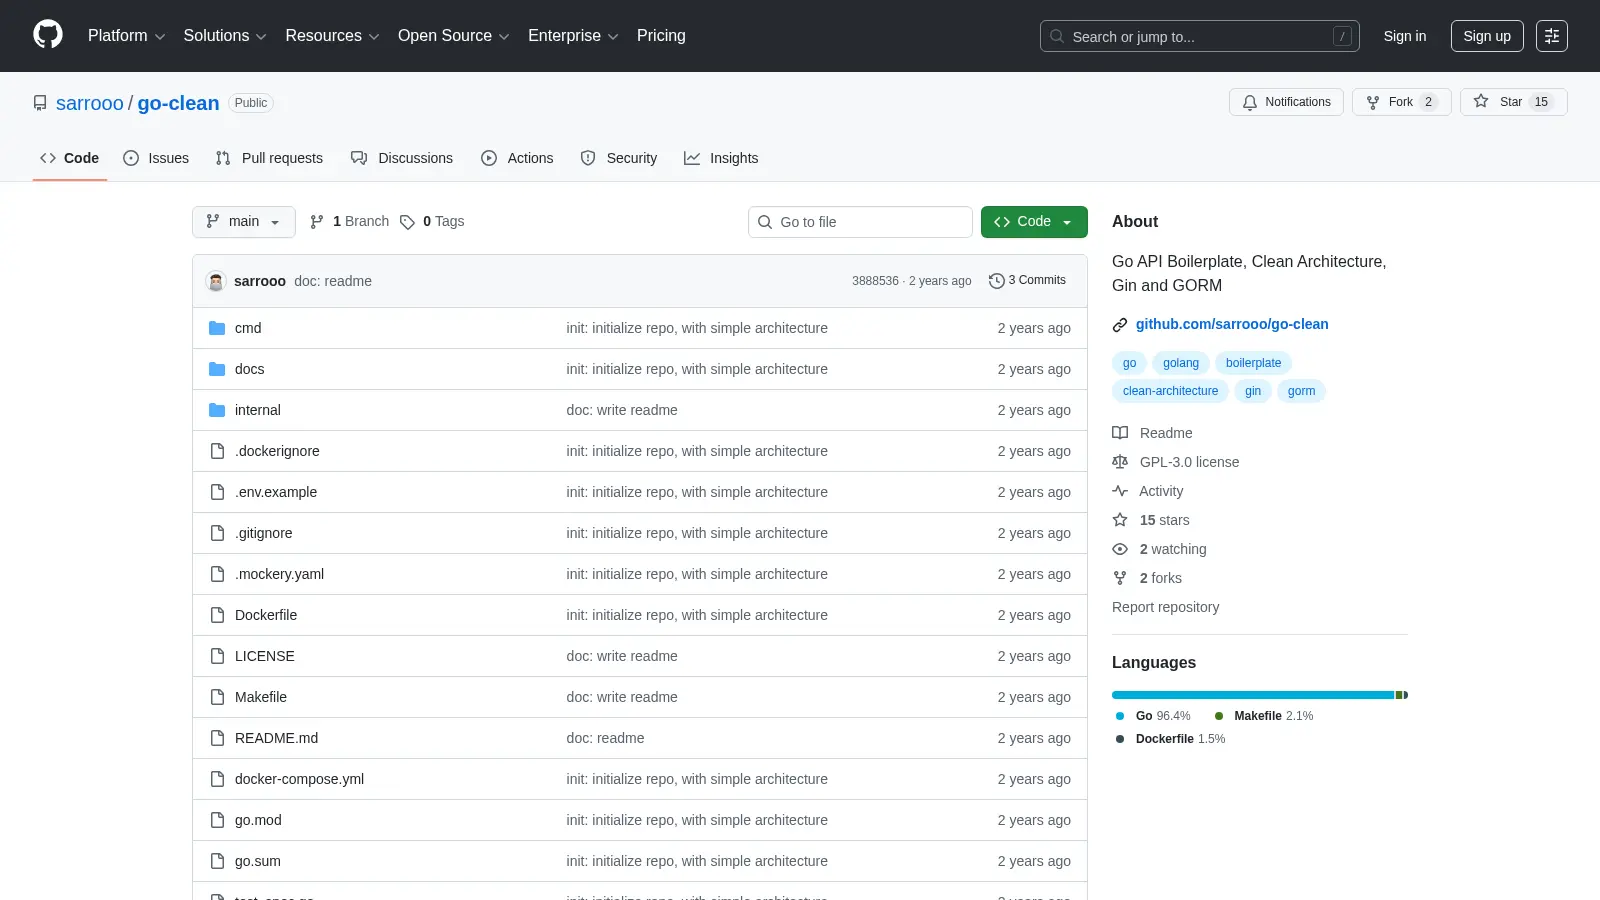
Task: Switch to the Insights tab
Action: coord(721,158)
